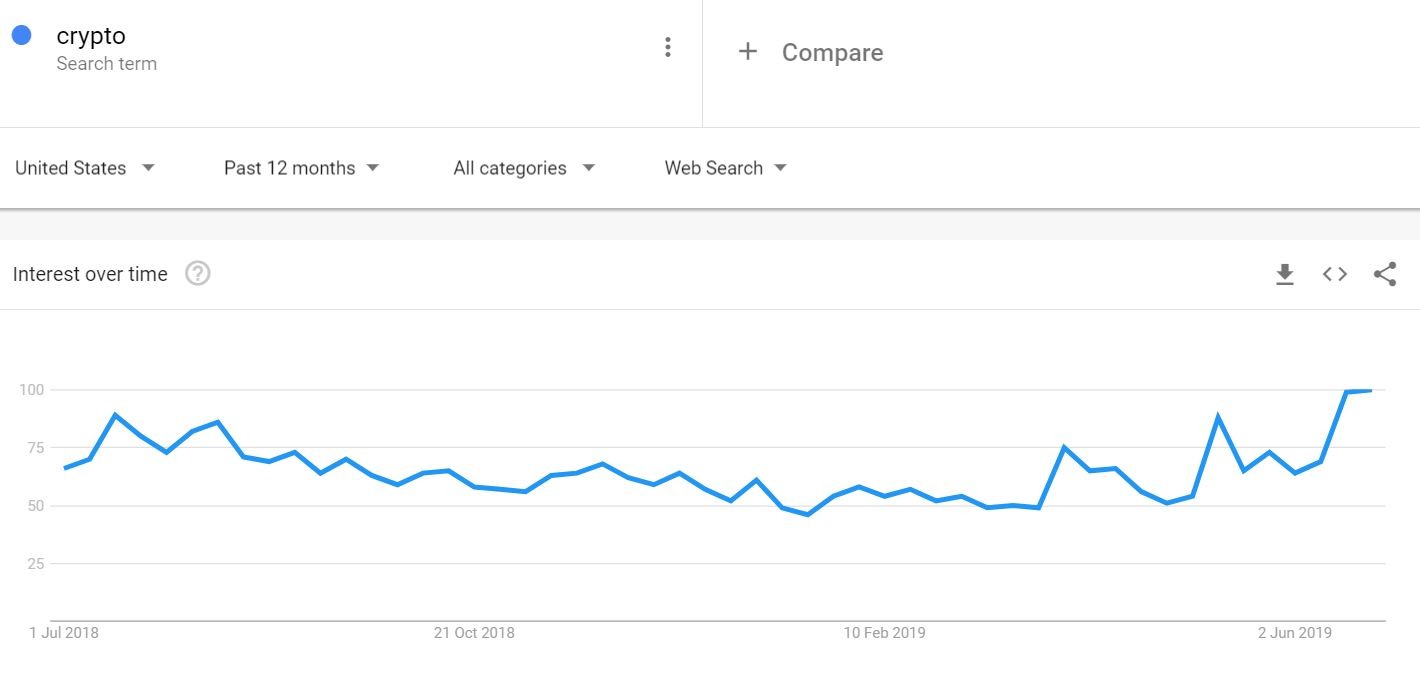Share the Interest over time chart
1420x679 pixels.
click(1385, 274)
